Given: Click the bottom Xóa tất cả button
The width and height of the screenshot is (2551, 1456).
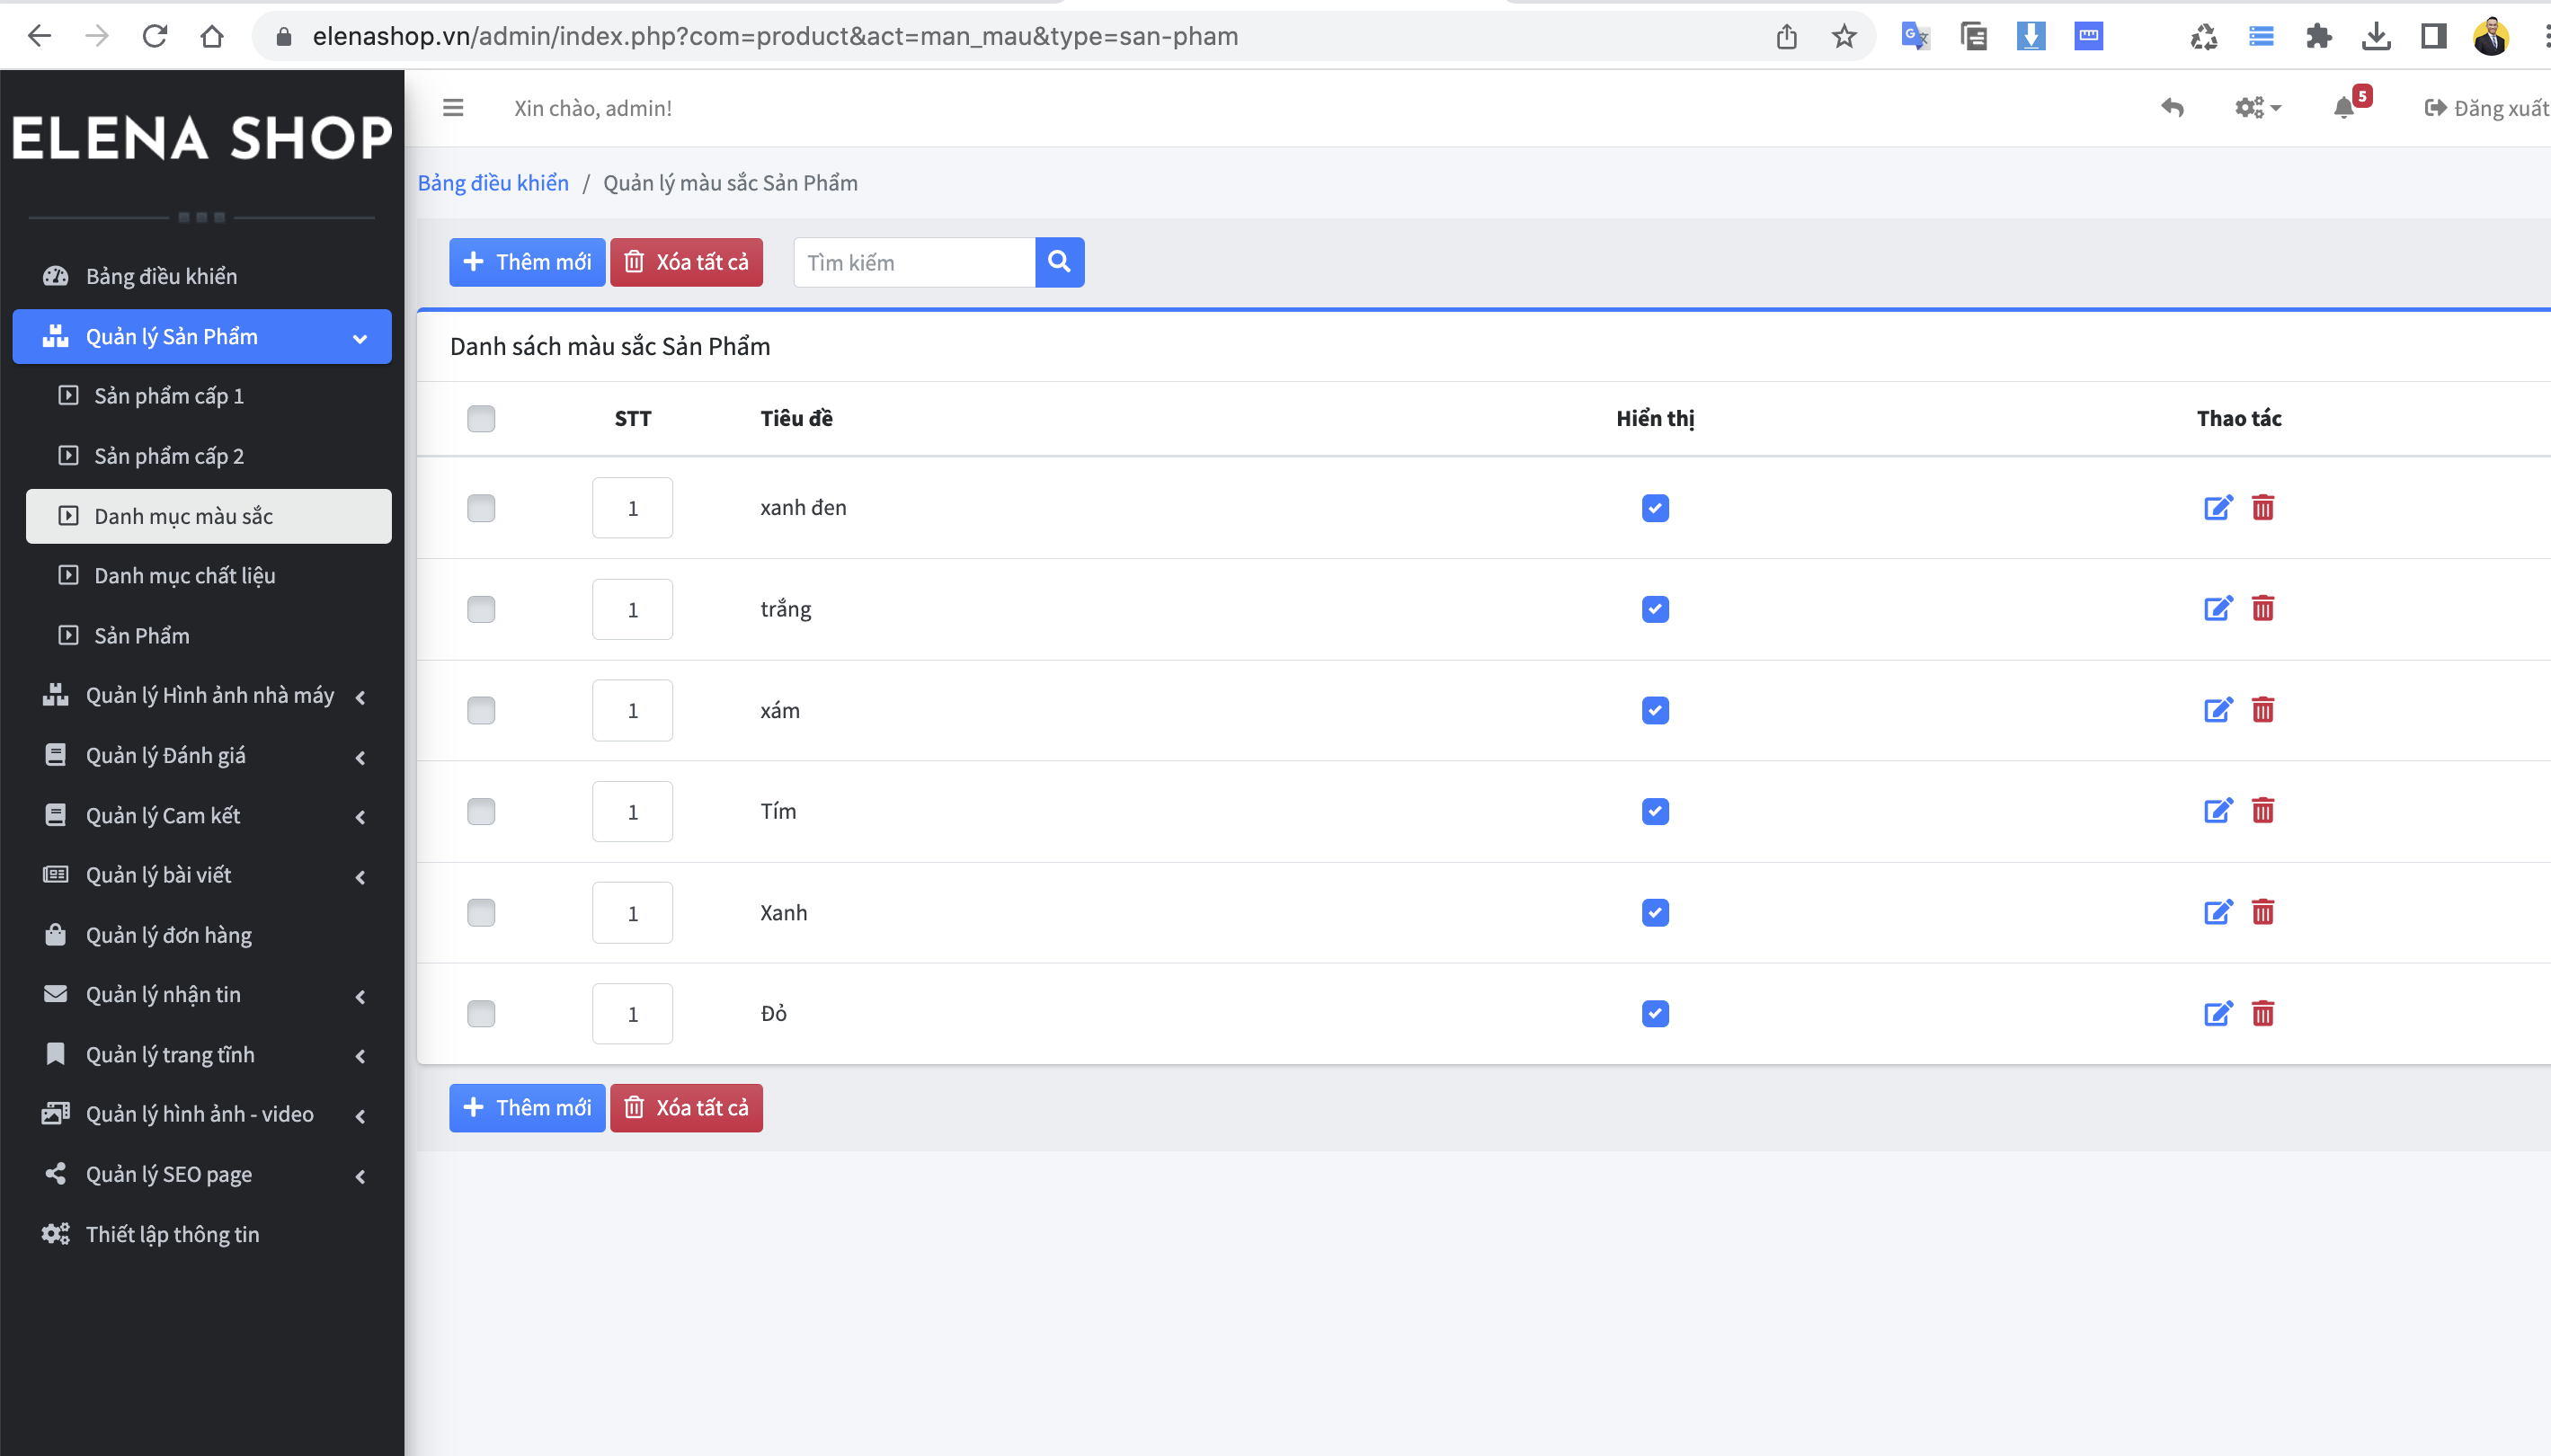Looking at the screenshot, I should point(686,1108).
